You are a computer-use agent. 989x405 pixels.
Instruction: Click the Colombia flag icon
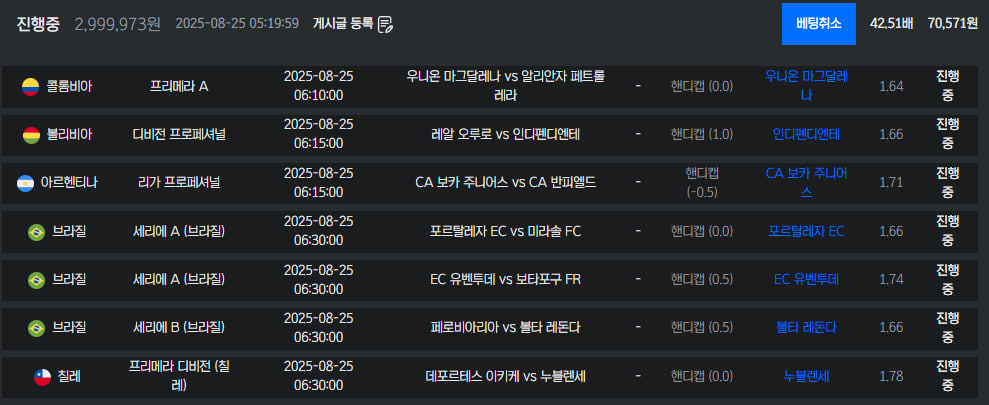(x=30, y=86)
